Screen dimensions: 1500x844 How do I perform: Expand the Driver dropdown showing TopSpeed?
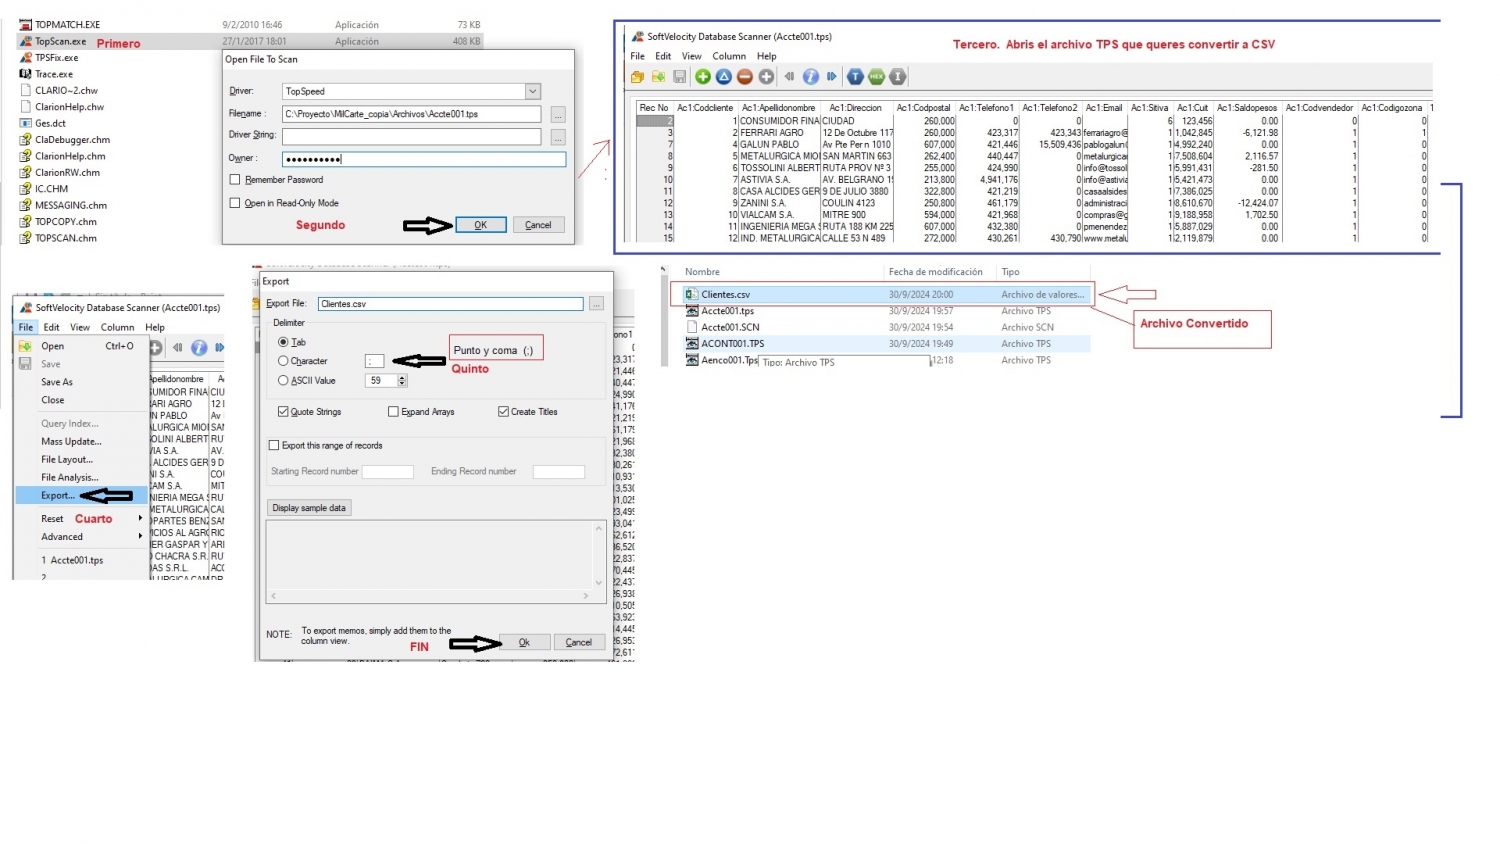(x=533, y=91)
